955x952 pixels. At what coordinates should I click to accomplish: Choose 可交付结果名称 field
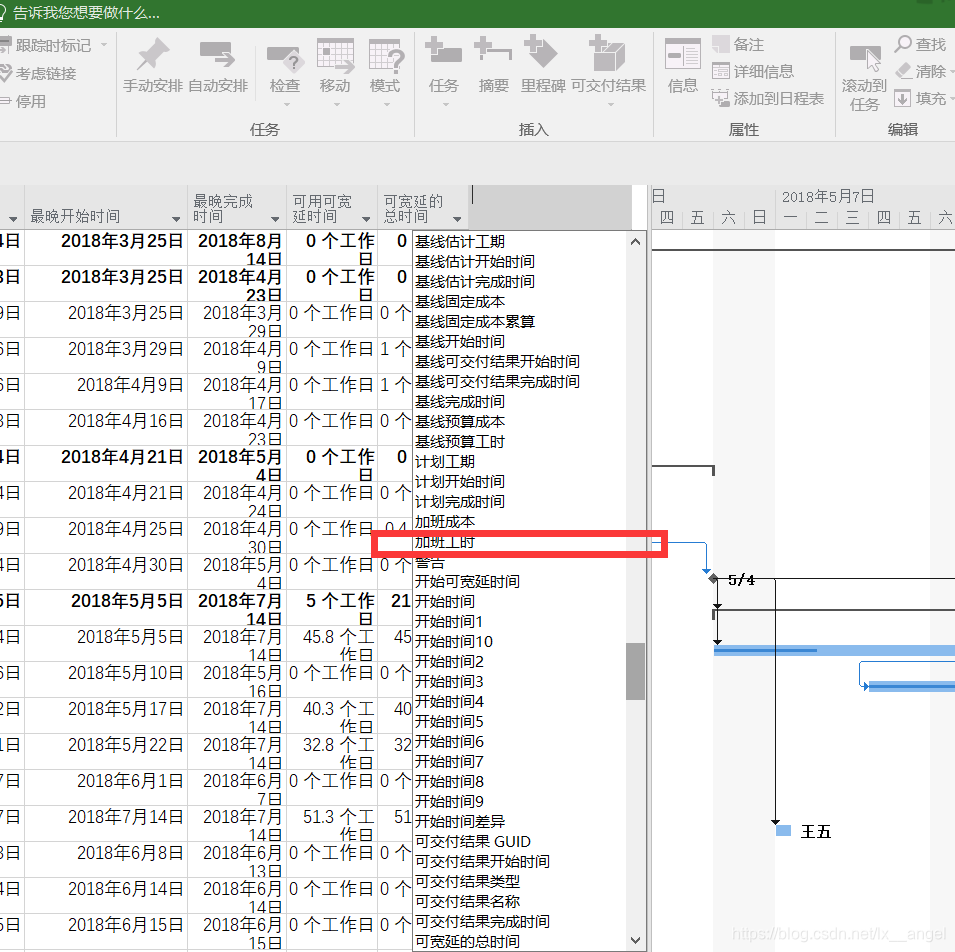click(467, 901)
